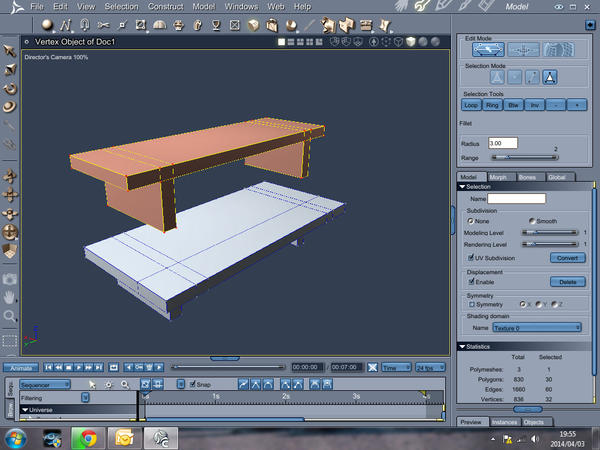The image size is (600, 450).
Task: Open the Shading domain Texture 0 dropdown
Action: tap(537, 327)
